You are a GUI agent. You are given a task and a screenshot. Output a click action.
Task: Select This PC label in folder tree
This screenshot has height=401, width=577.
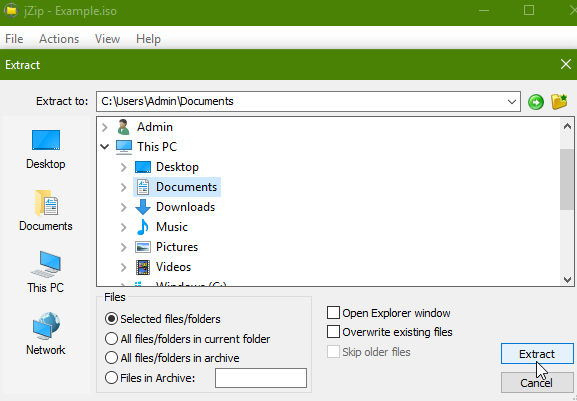click(157, 147)
